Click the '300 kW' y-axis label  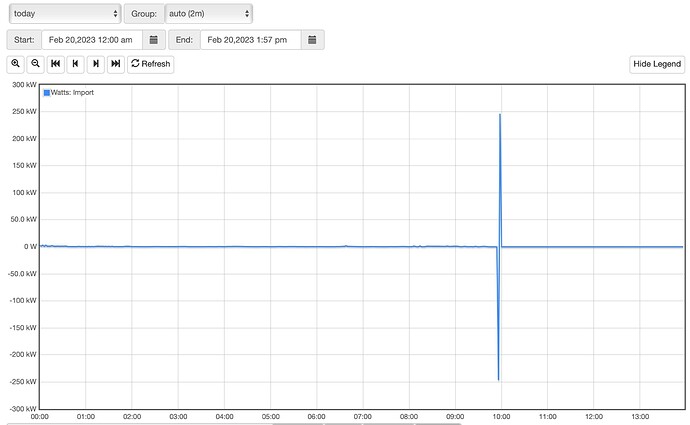point(24,84)
